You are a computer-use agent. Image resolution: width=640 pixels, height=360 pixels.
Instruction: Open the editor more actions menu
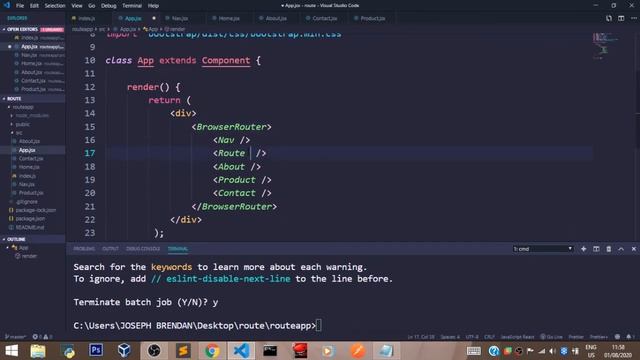point(633,18)
